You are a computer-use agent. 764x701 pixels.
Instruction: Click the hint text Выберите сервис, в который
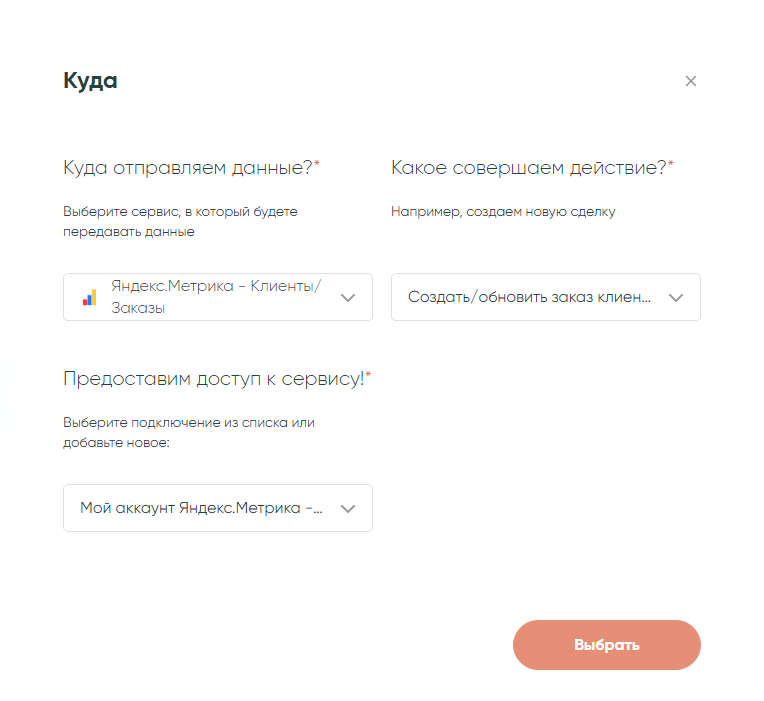(x=180, y=212)
